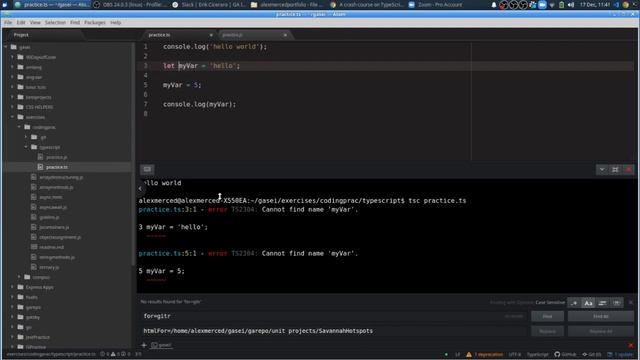This screenshot has width=640, height=360.
Task: Hide the terminal panel with down arrow
Action: point(602,169)
